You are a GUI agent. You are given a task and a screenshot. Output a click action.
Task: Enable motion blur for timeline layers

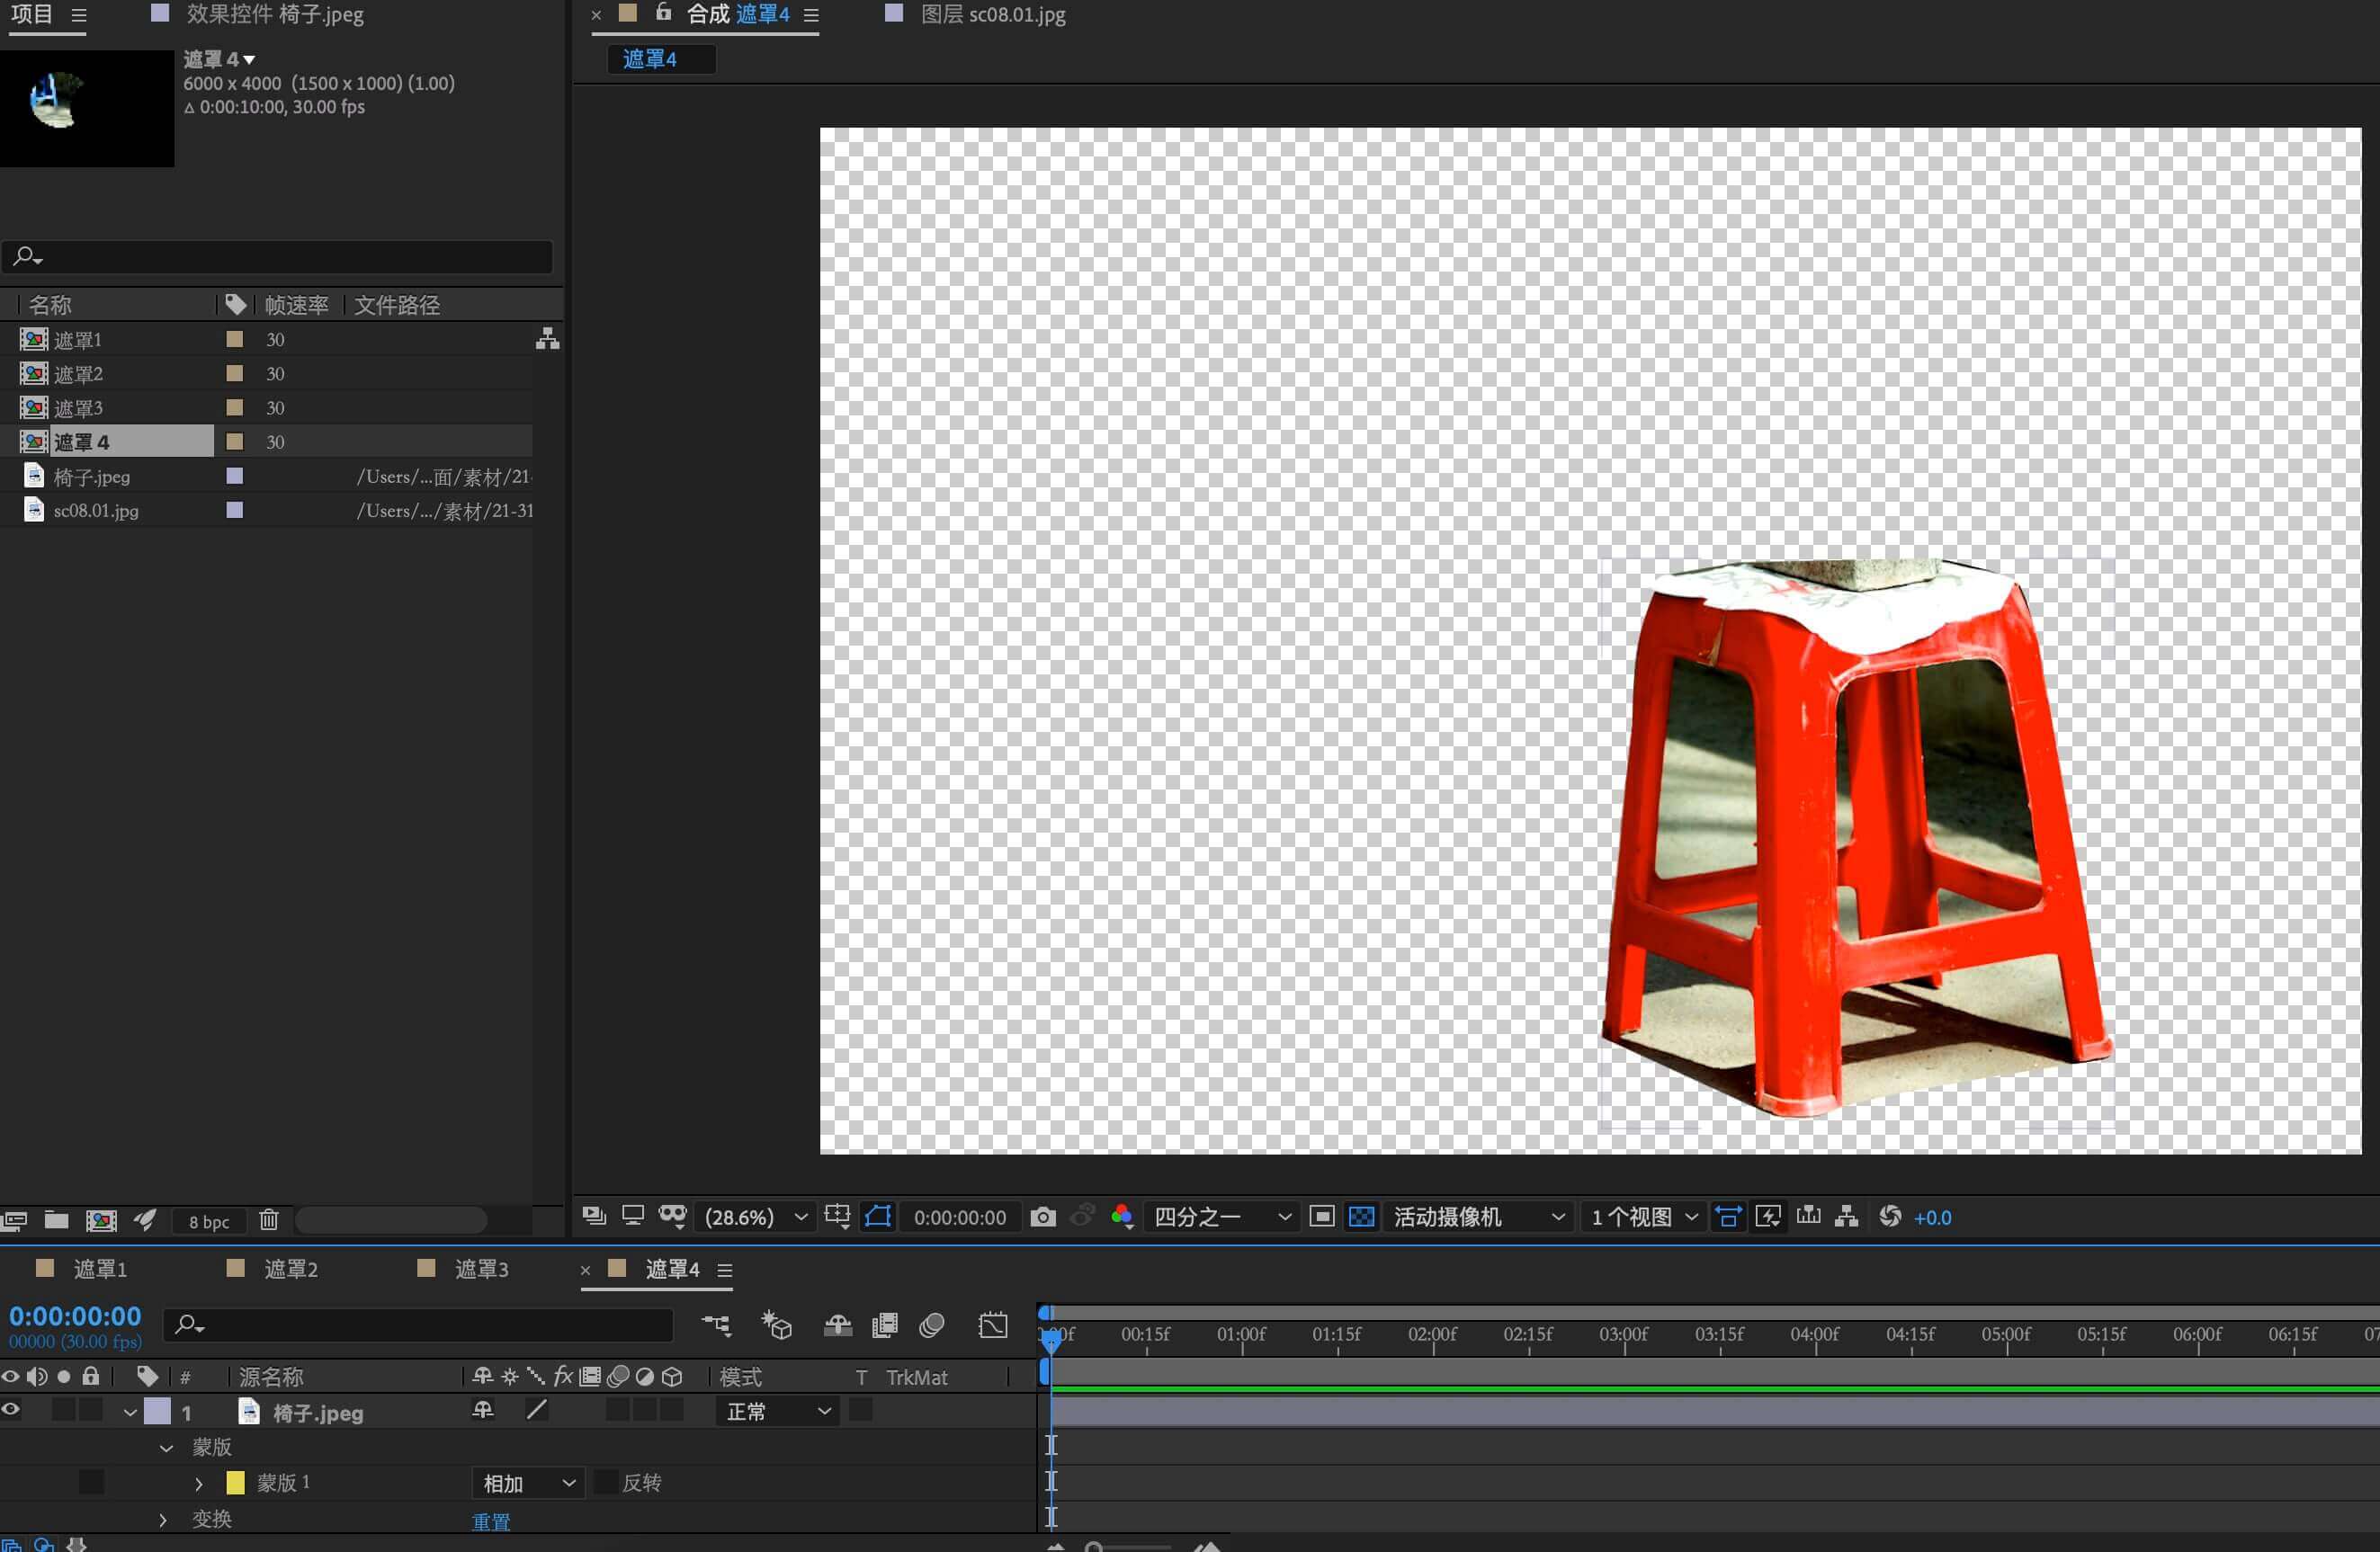[932, 1325]
